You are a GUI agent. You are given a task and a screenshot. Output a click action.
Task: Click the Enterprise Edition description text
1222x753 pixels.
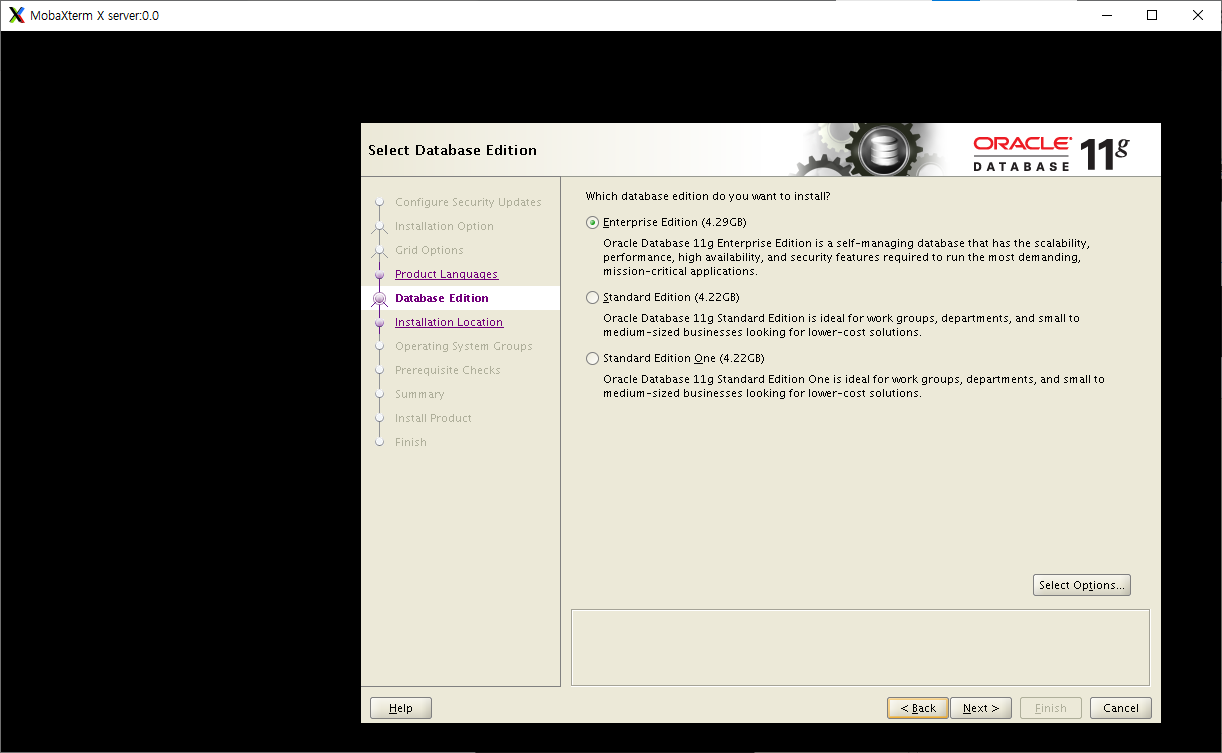coord(846,257)
